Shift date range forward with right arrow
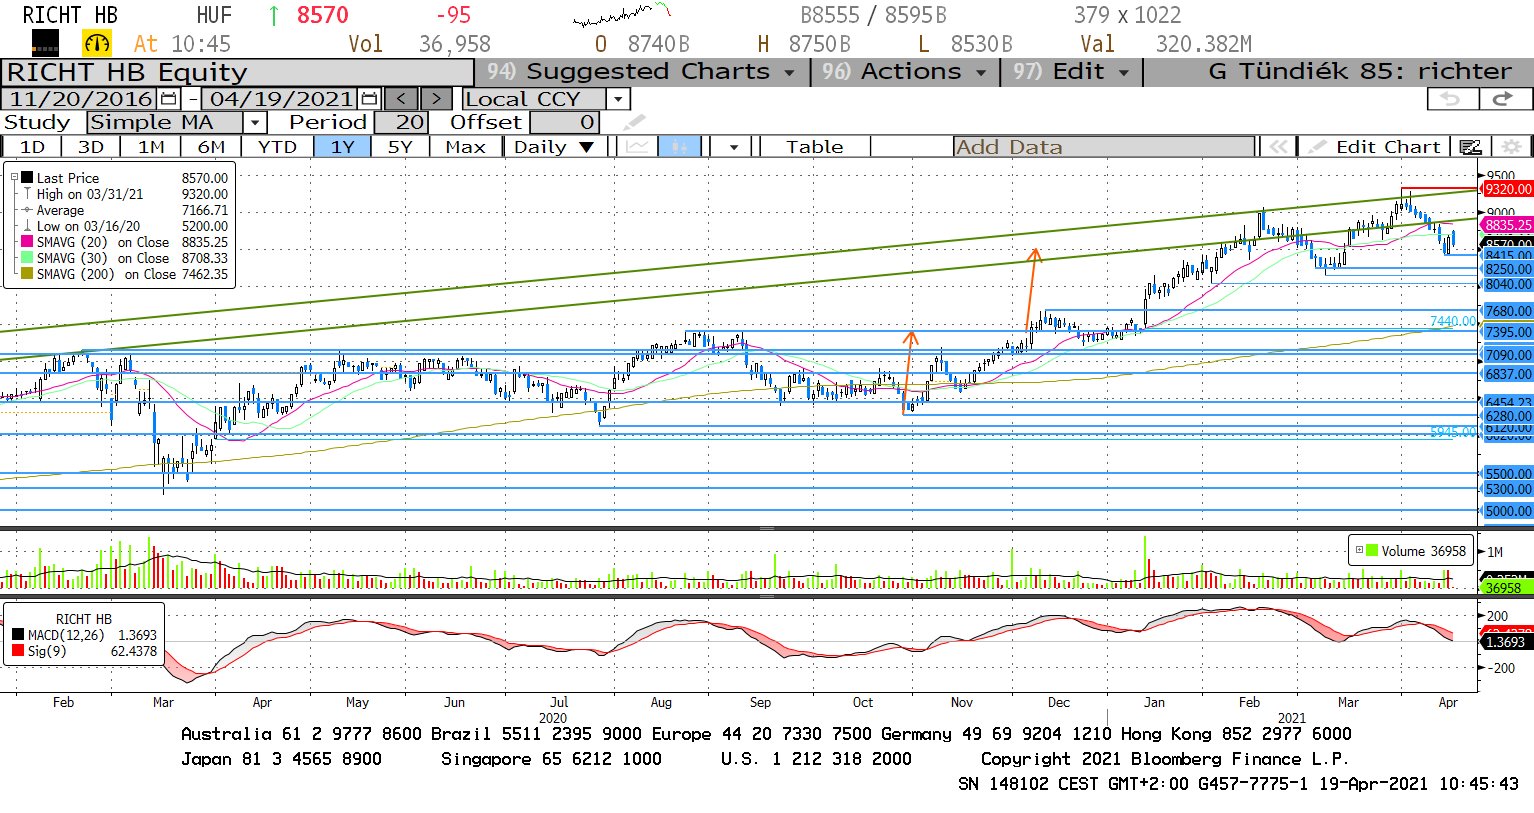Image resolution: width=1534 pixels, height=813 pixels. click(436, 99)
